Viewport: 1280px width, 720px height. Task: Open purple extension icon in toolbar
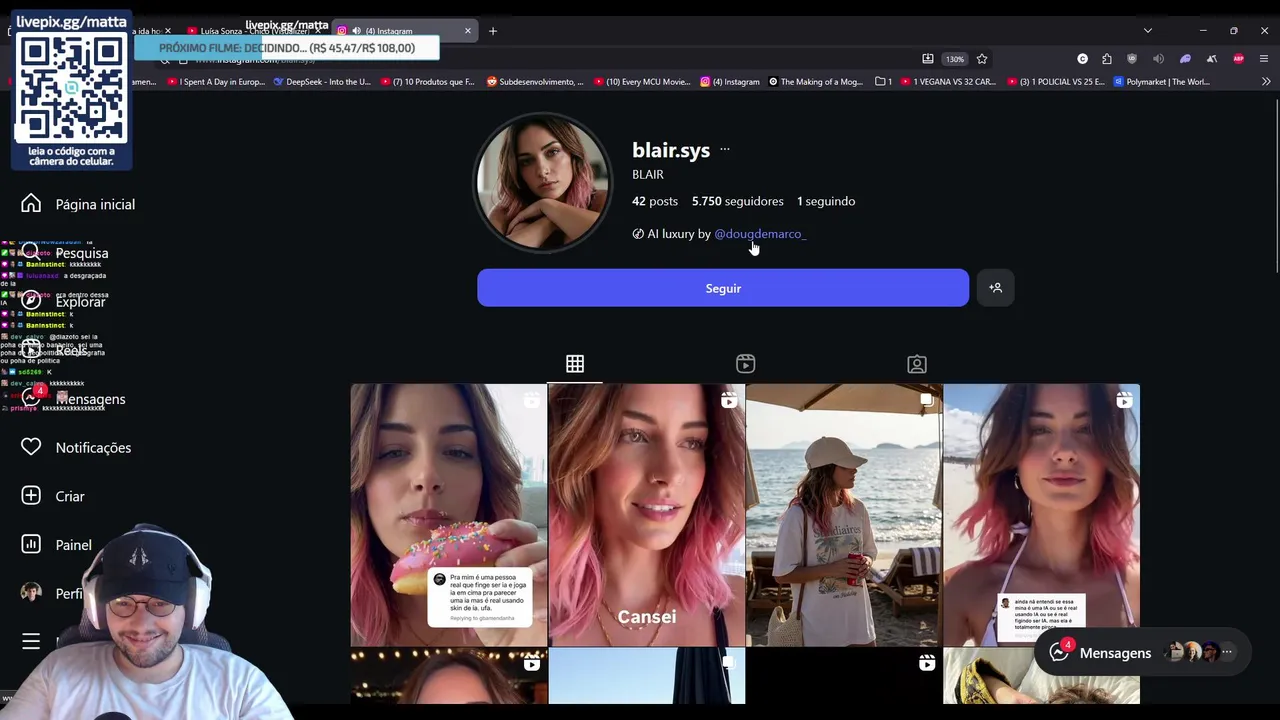(1185, 59)
